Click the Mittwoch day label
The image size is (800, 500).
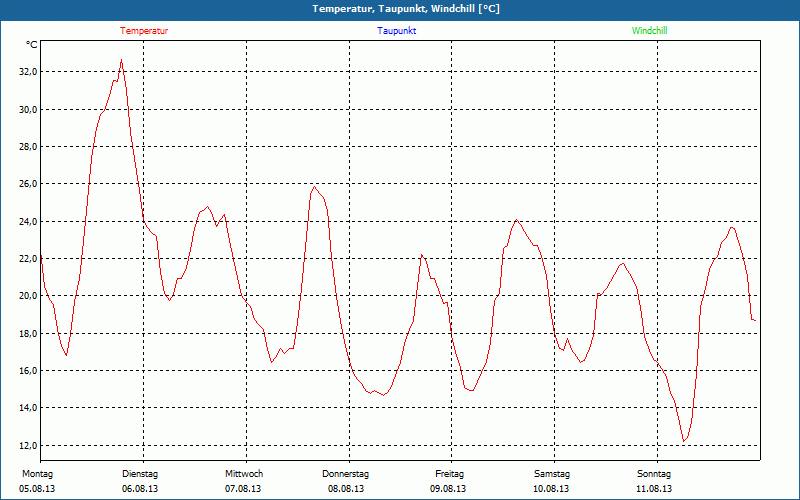pyautogui.click(x=244, y=474)
